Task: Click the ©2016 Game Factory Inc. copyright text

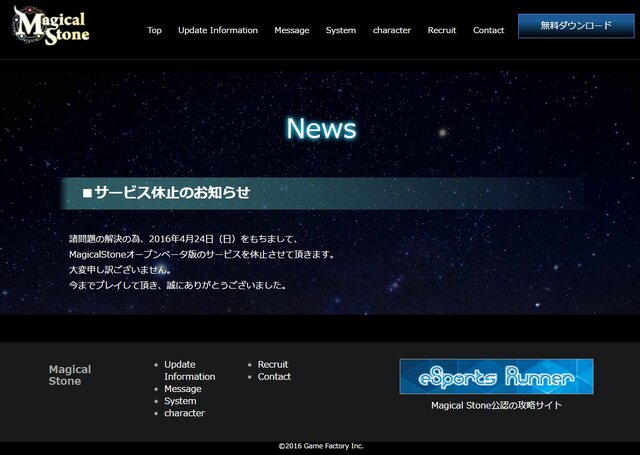Action: pos(321,446)
